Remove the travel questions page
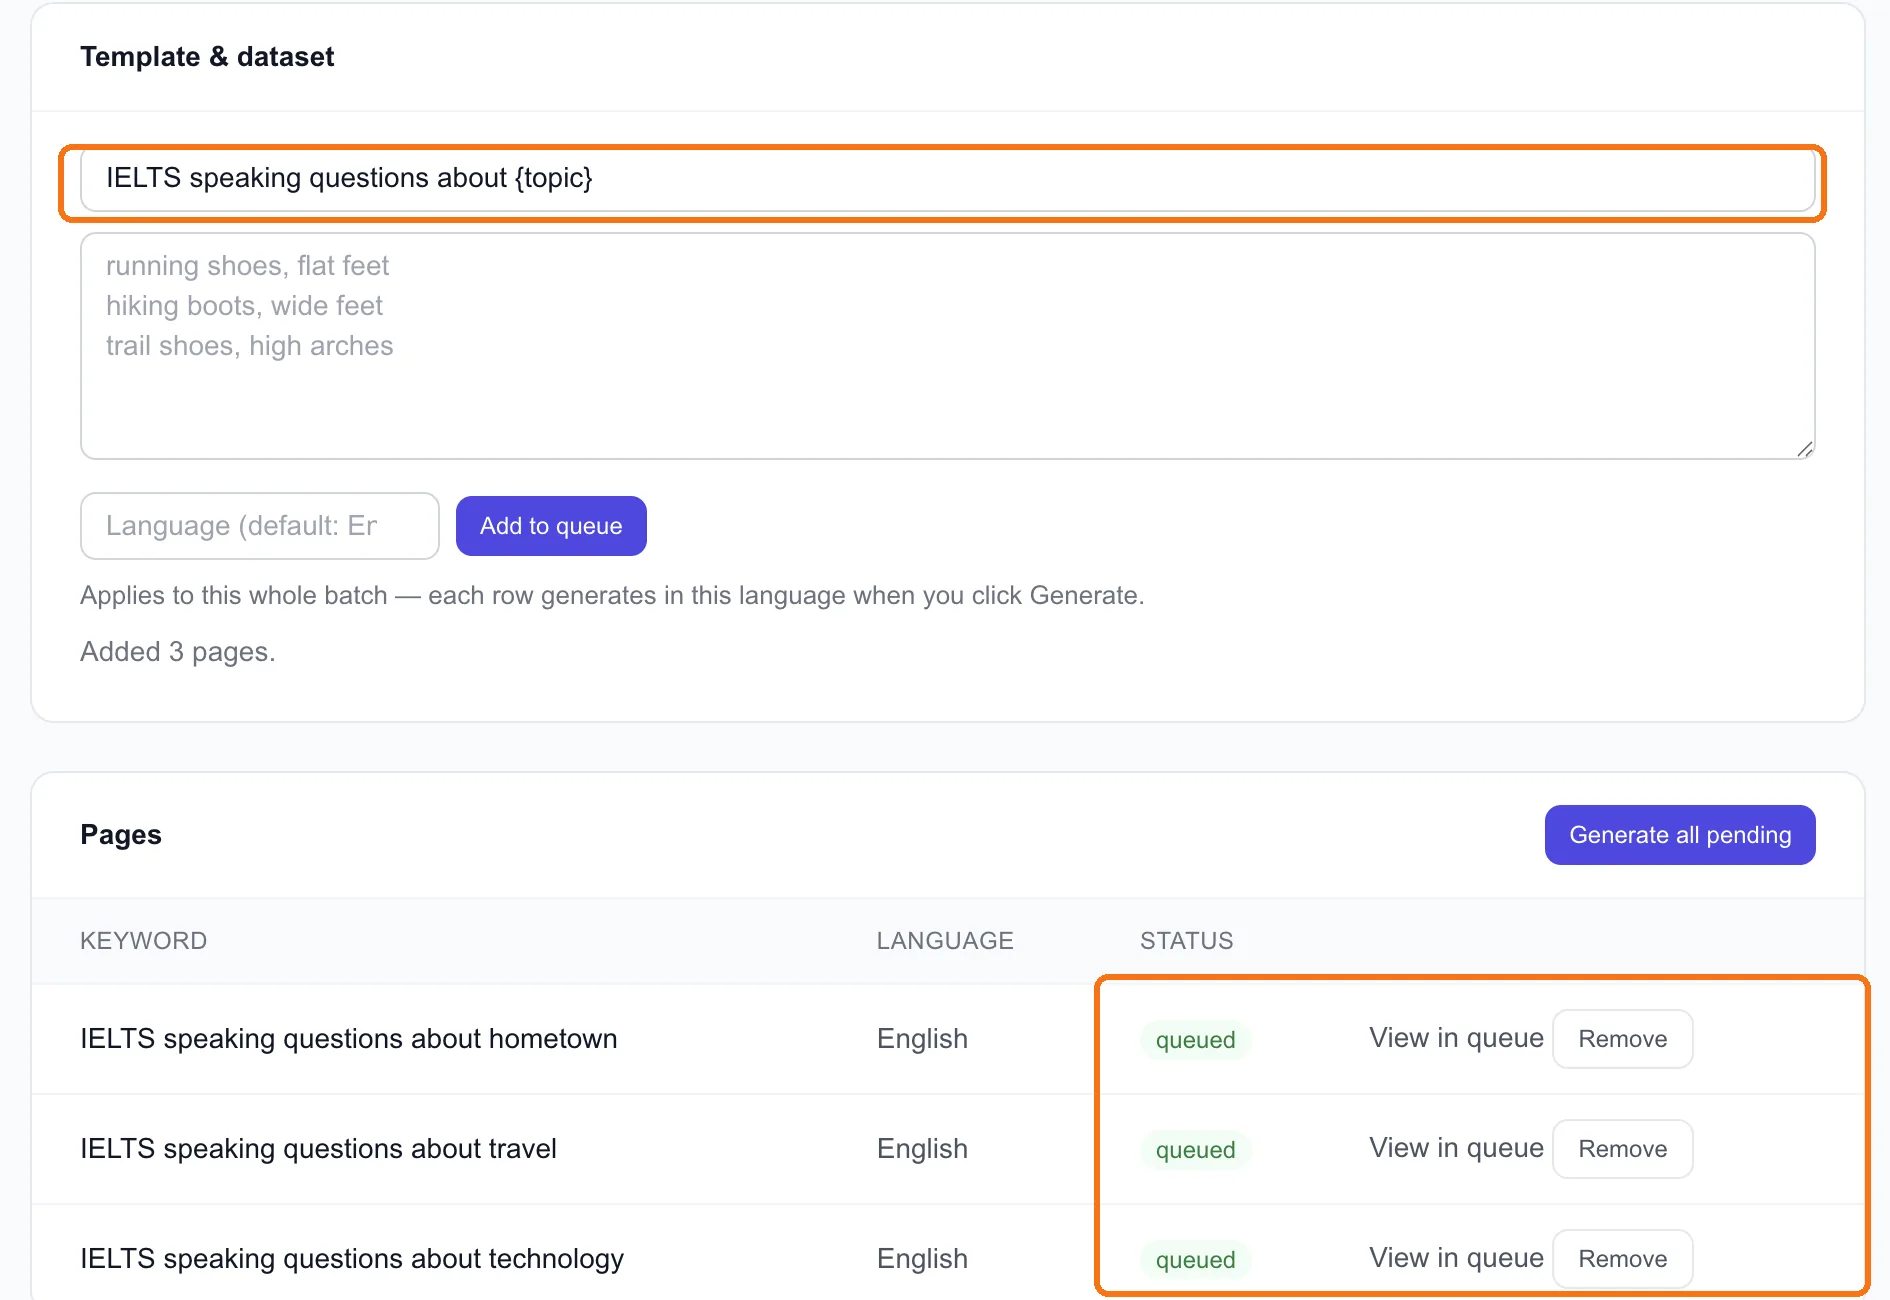Viewport: 1890px width, 1300px height. (x=1622, y=1149)
